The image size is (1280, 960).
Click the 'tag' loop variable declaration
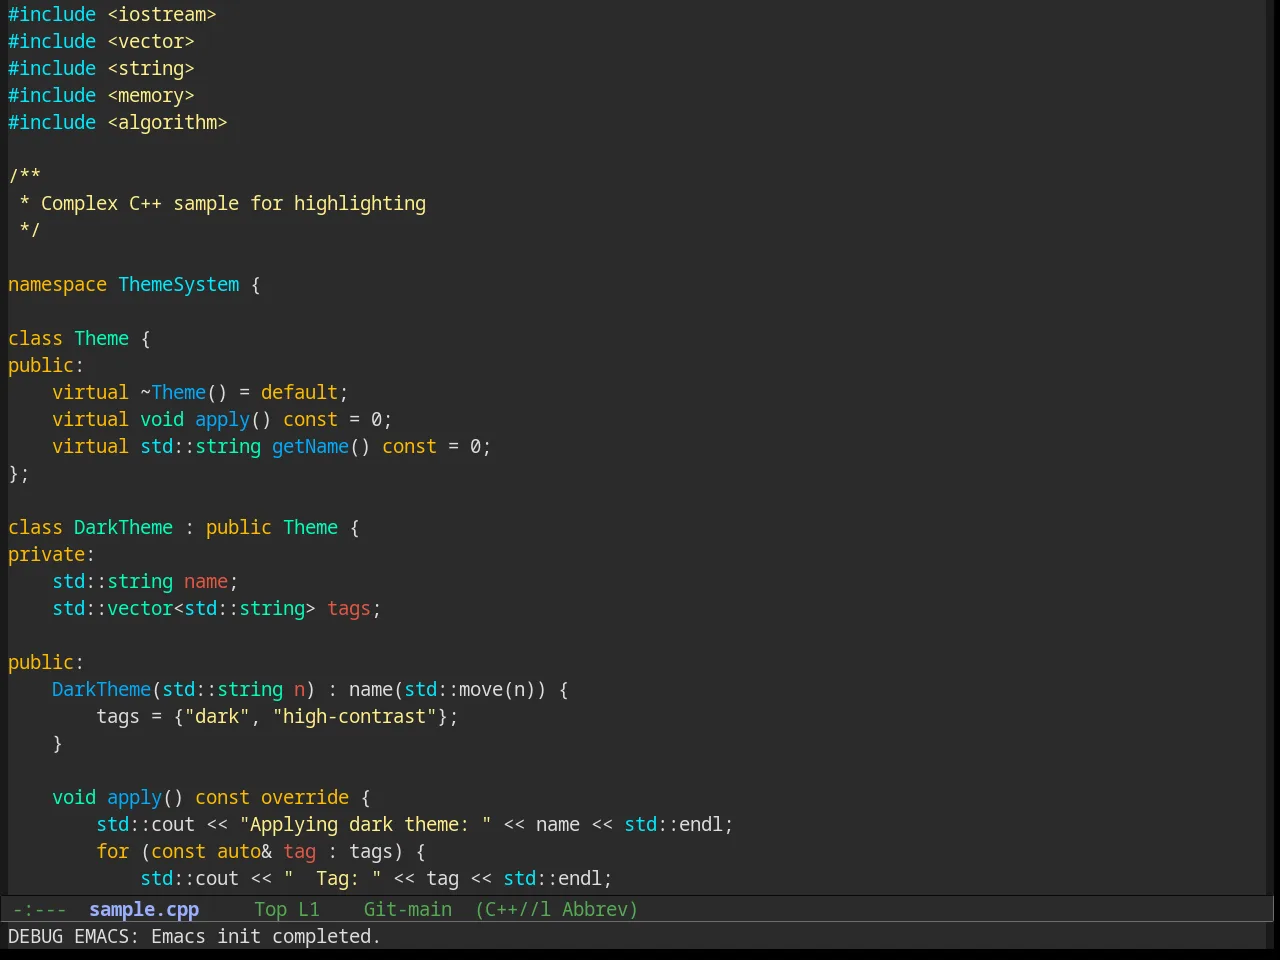(x=299, y=851)
